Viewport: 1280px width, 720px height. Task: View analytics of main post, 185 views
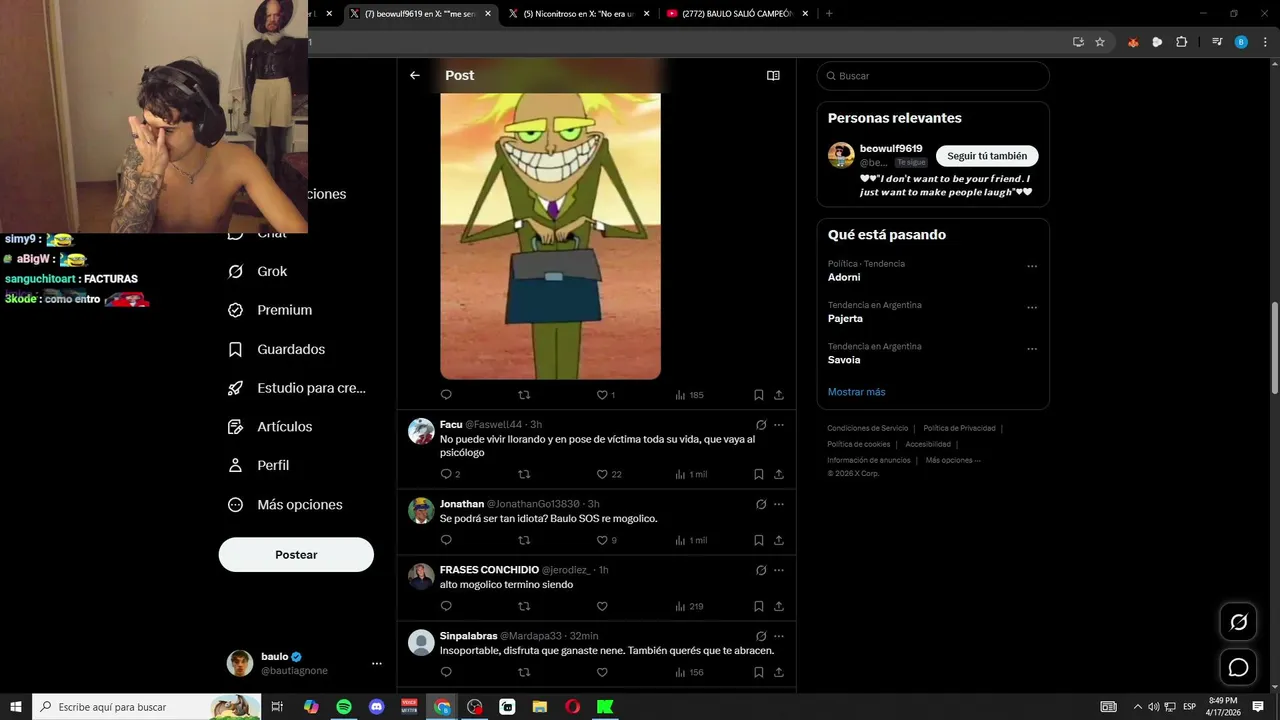coord(689,395)
